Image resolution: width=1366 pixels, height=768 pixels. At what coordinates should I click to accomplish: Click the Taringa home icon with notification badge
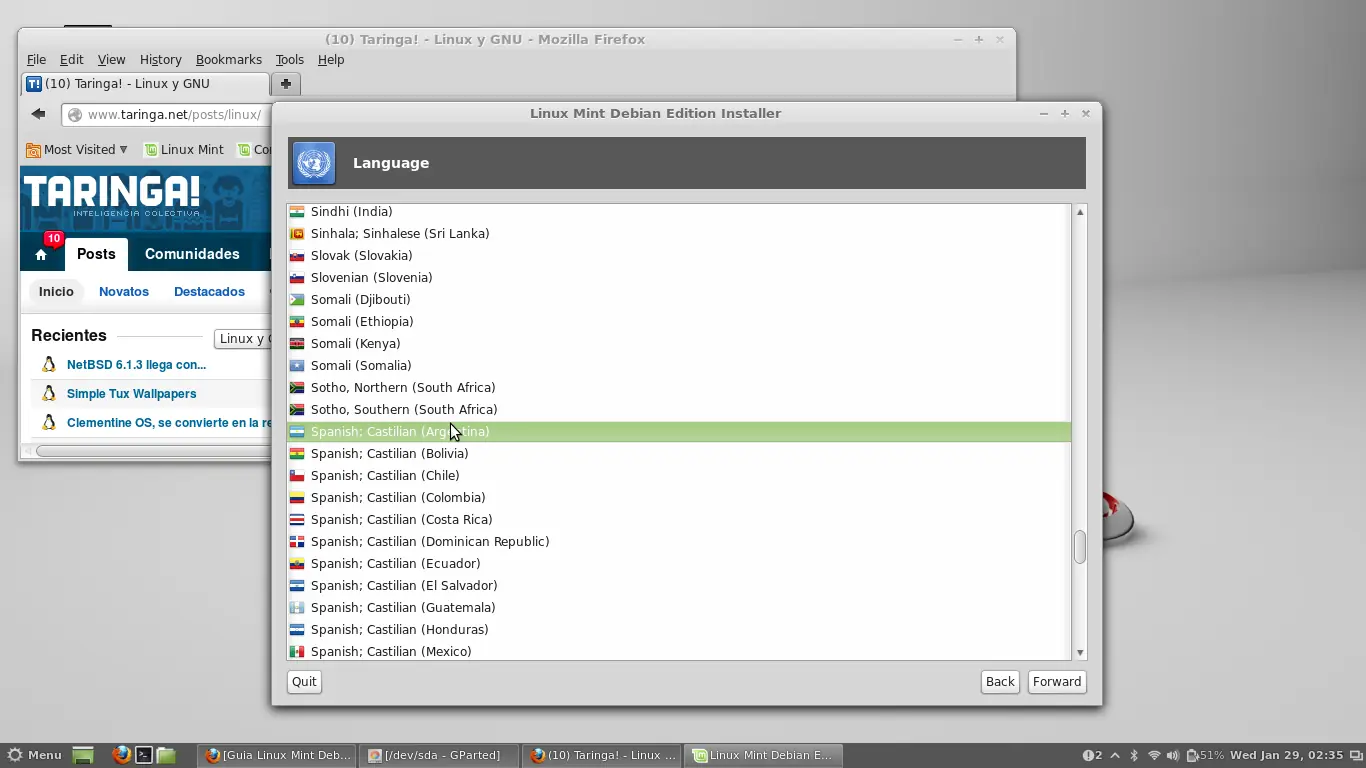[41, 254]
